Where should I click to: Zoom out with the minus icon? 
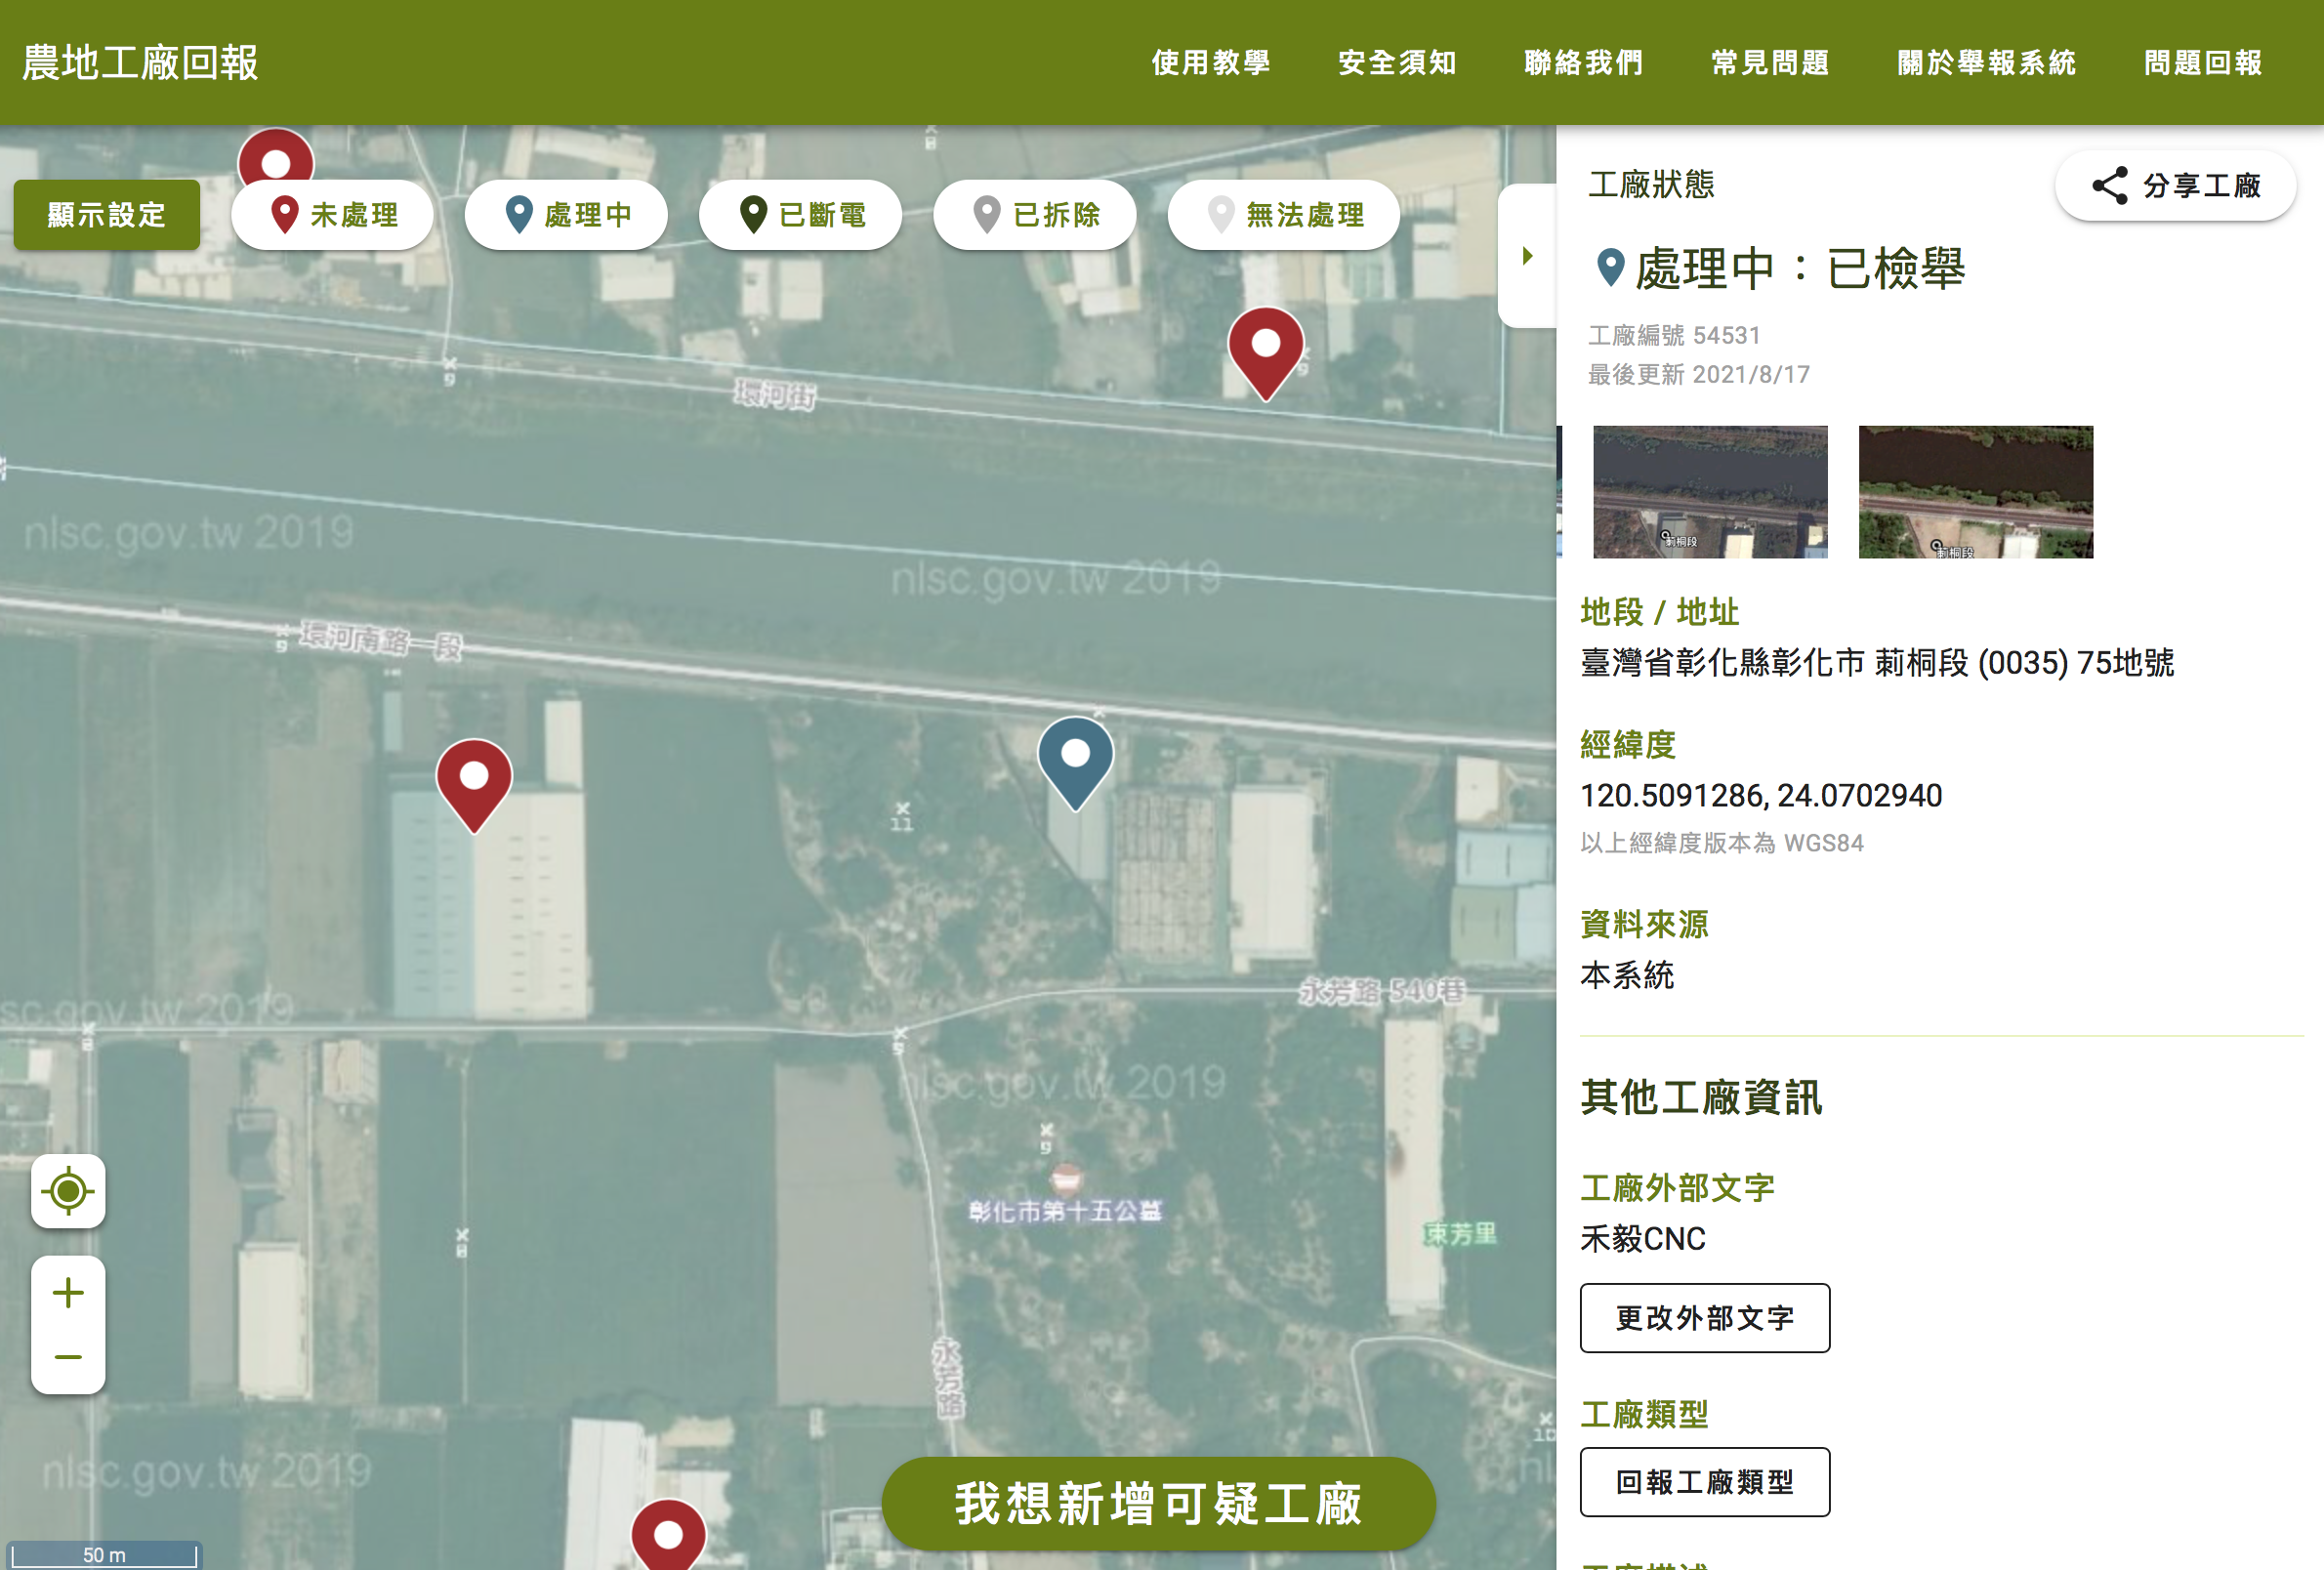68,1357
